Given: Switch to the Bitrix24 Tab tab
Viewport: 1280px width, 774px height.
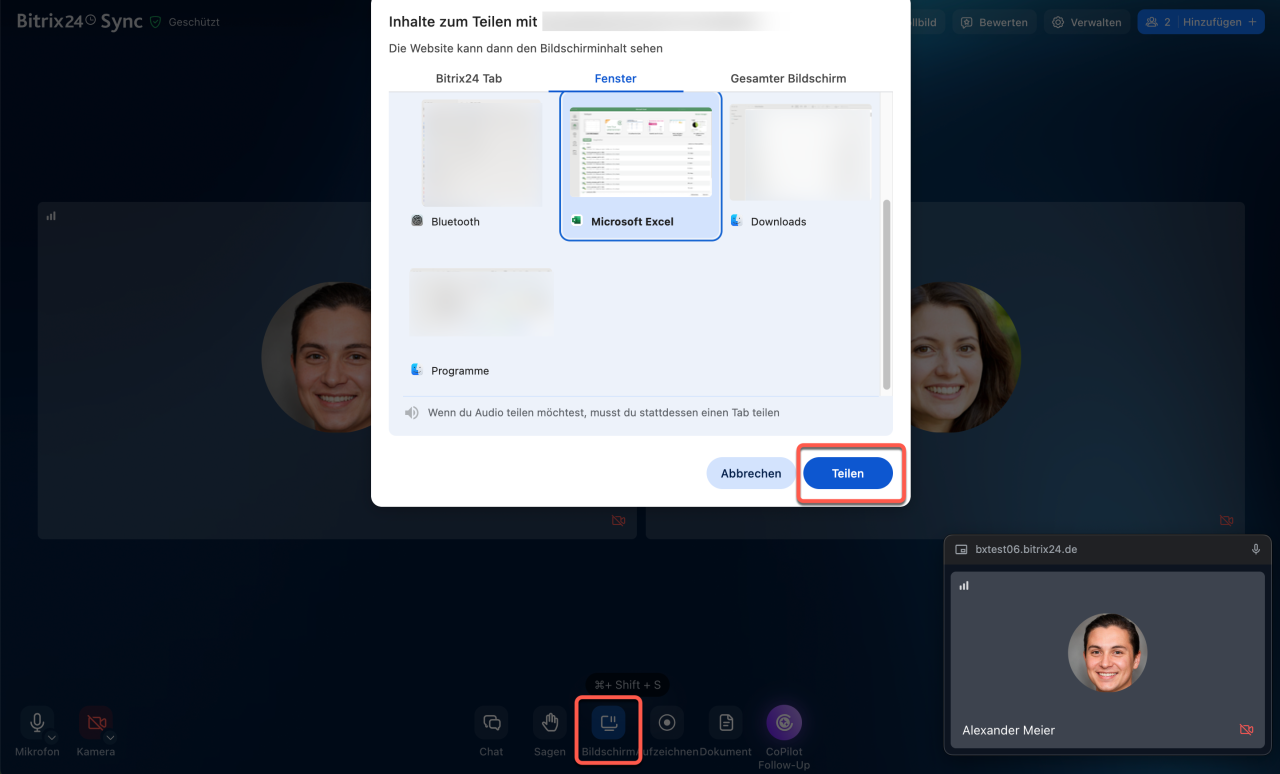Looking at the screenshot, I should coord(469,78).
